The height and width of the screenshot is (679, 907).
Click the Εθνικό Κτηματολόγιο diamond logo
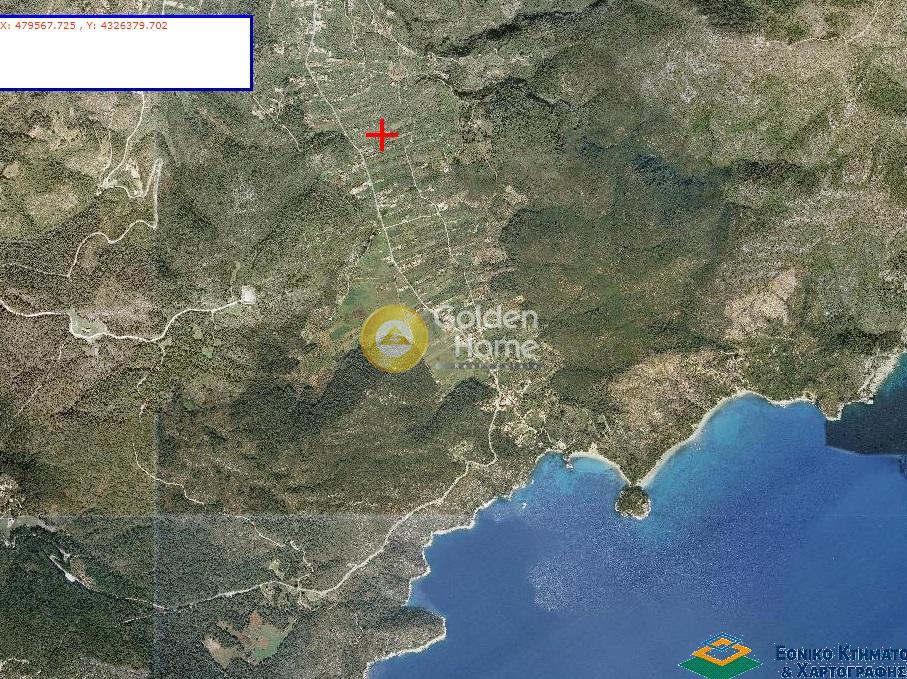tap(720, 656)
